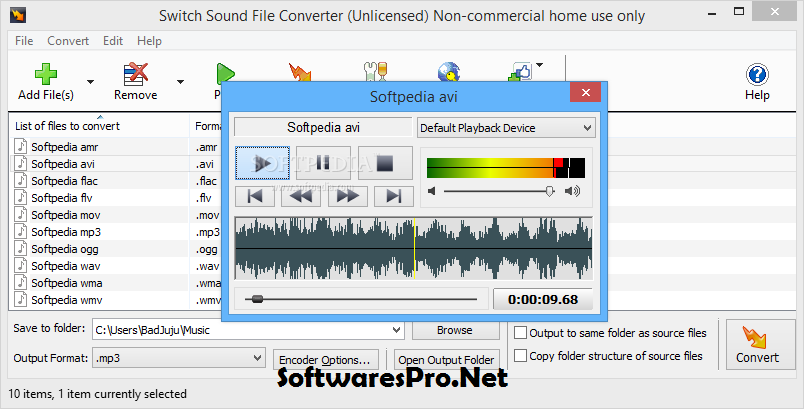
Task: Click the mute speaker icon by the volume slider
Action: pyautogui.click(x=432, y=191)
